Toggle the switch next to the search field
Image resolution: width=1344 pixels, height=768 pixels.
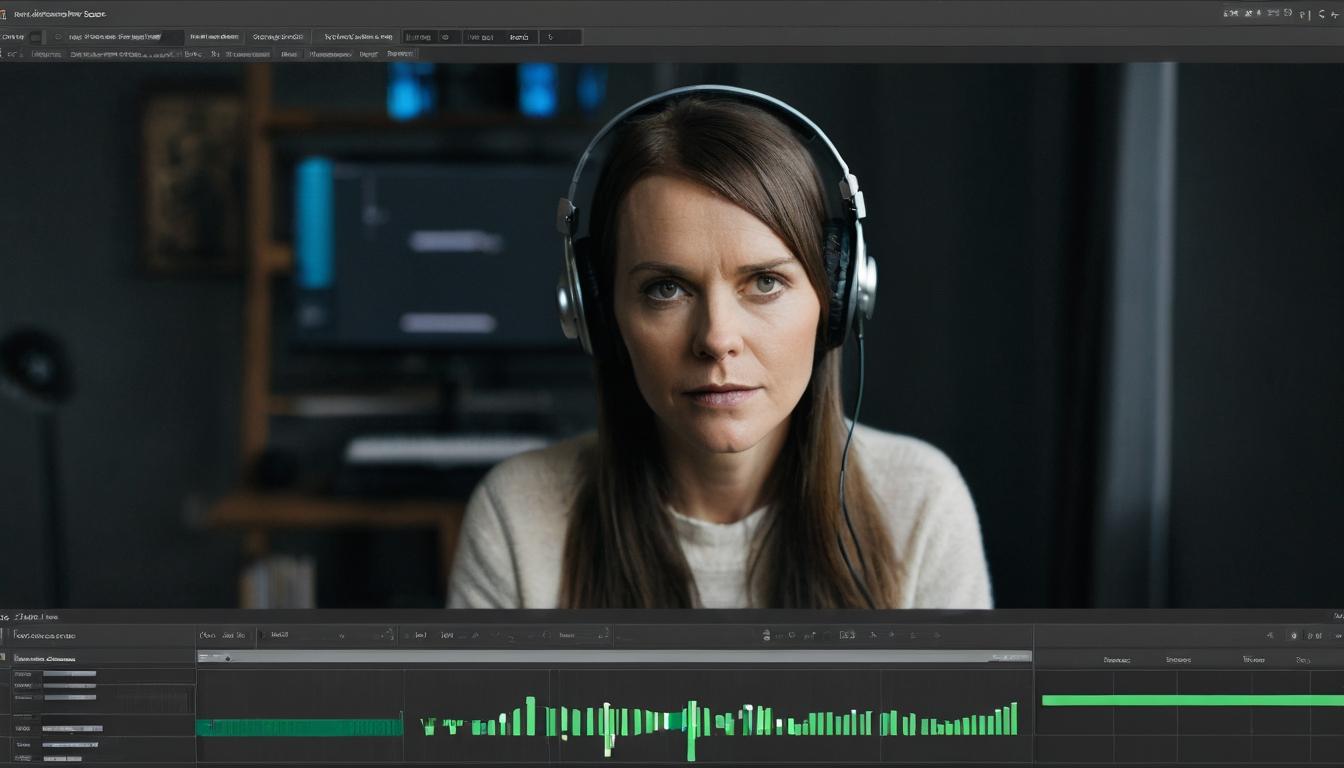click(36, 36)
